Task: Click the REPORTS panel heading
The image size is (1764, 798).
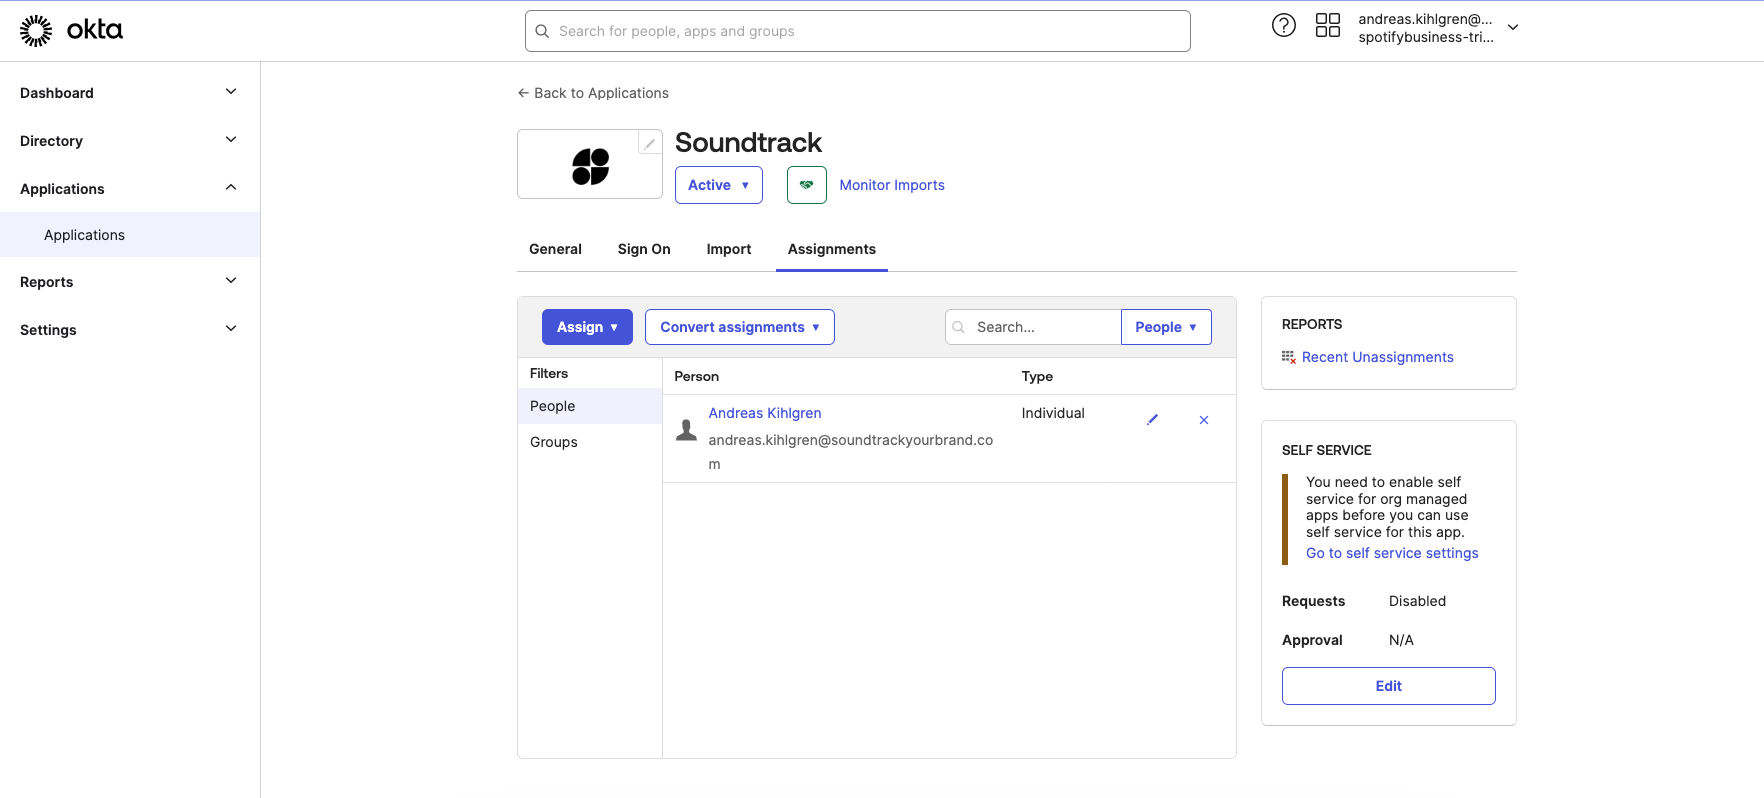Action: pos(1312,324)
